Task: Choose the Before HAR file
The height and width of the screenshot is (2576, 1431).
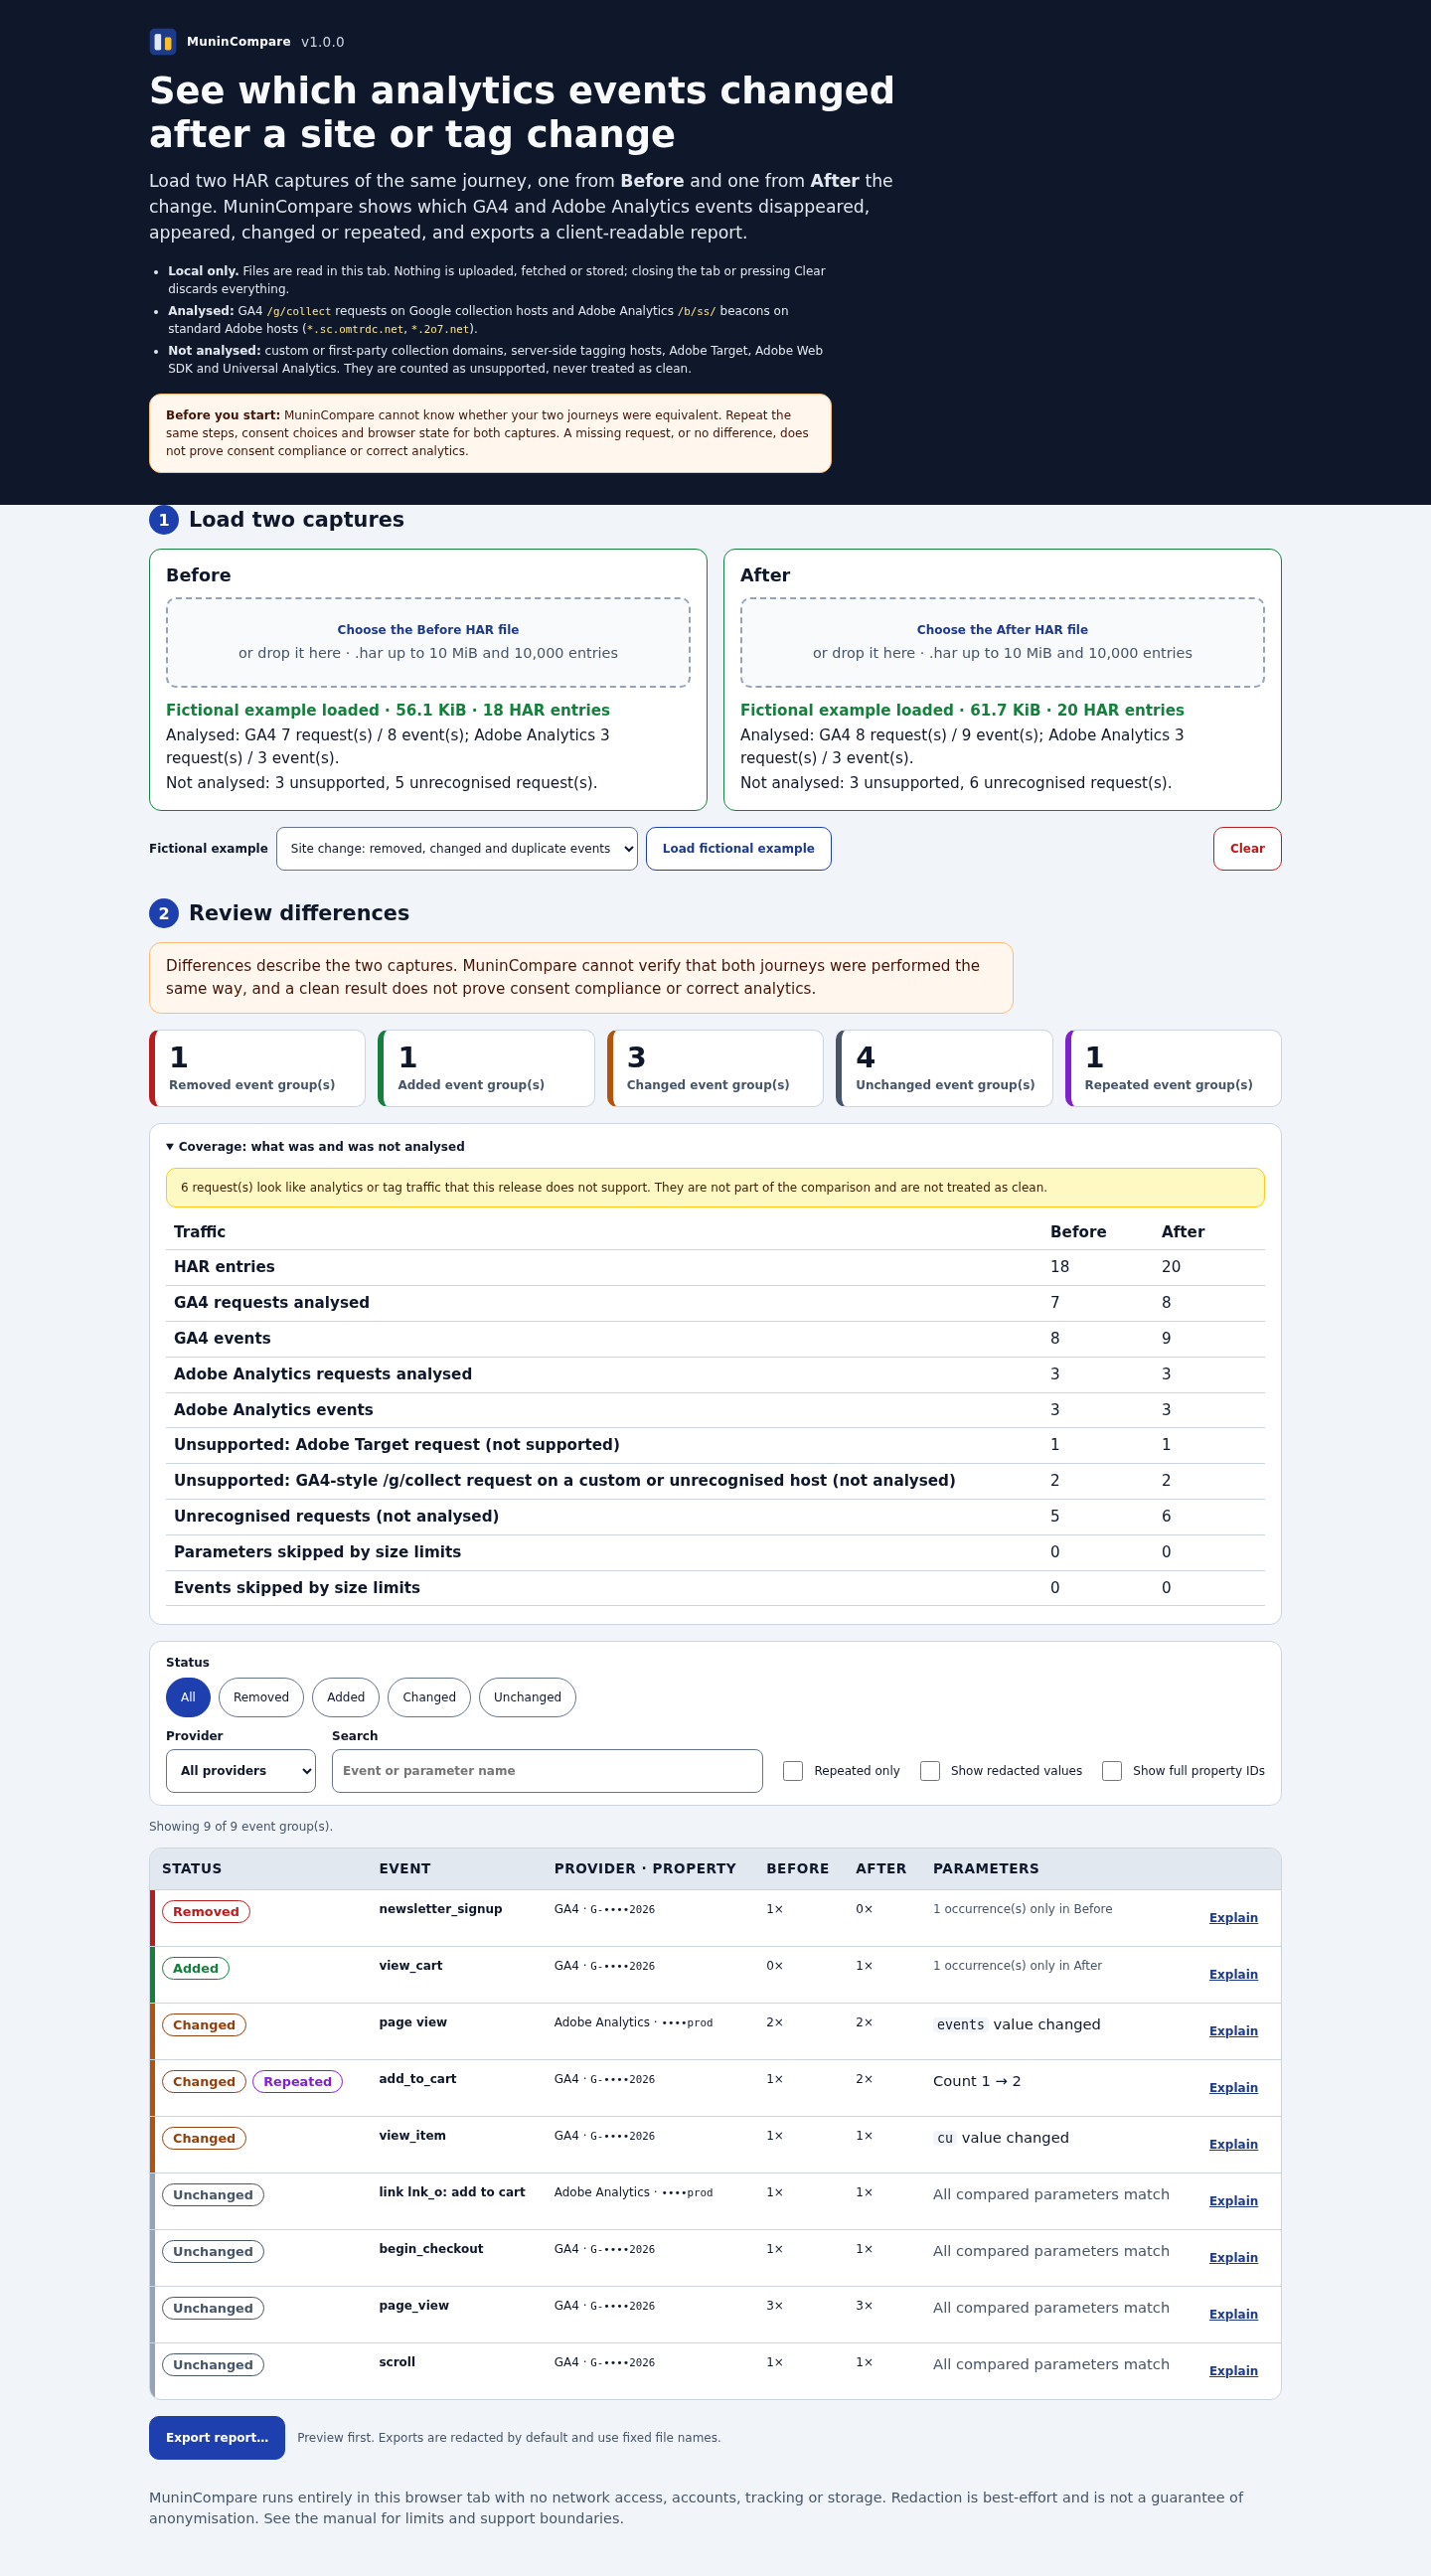Action: 428,643
